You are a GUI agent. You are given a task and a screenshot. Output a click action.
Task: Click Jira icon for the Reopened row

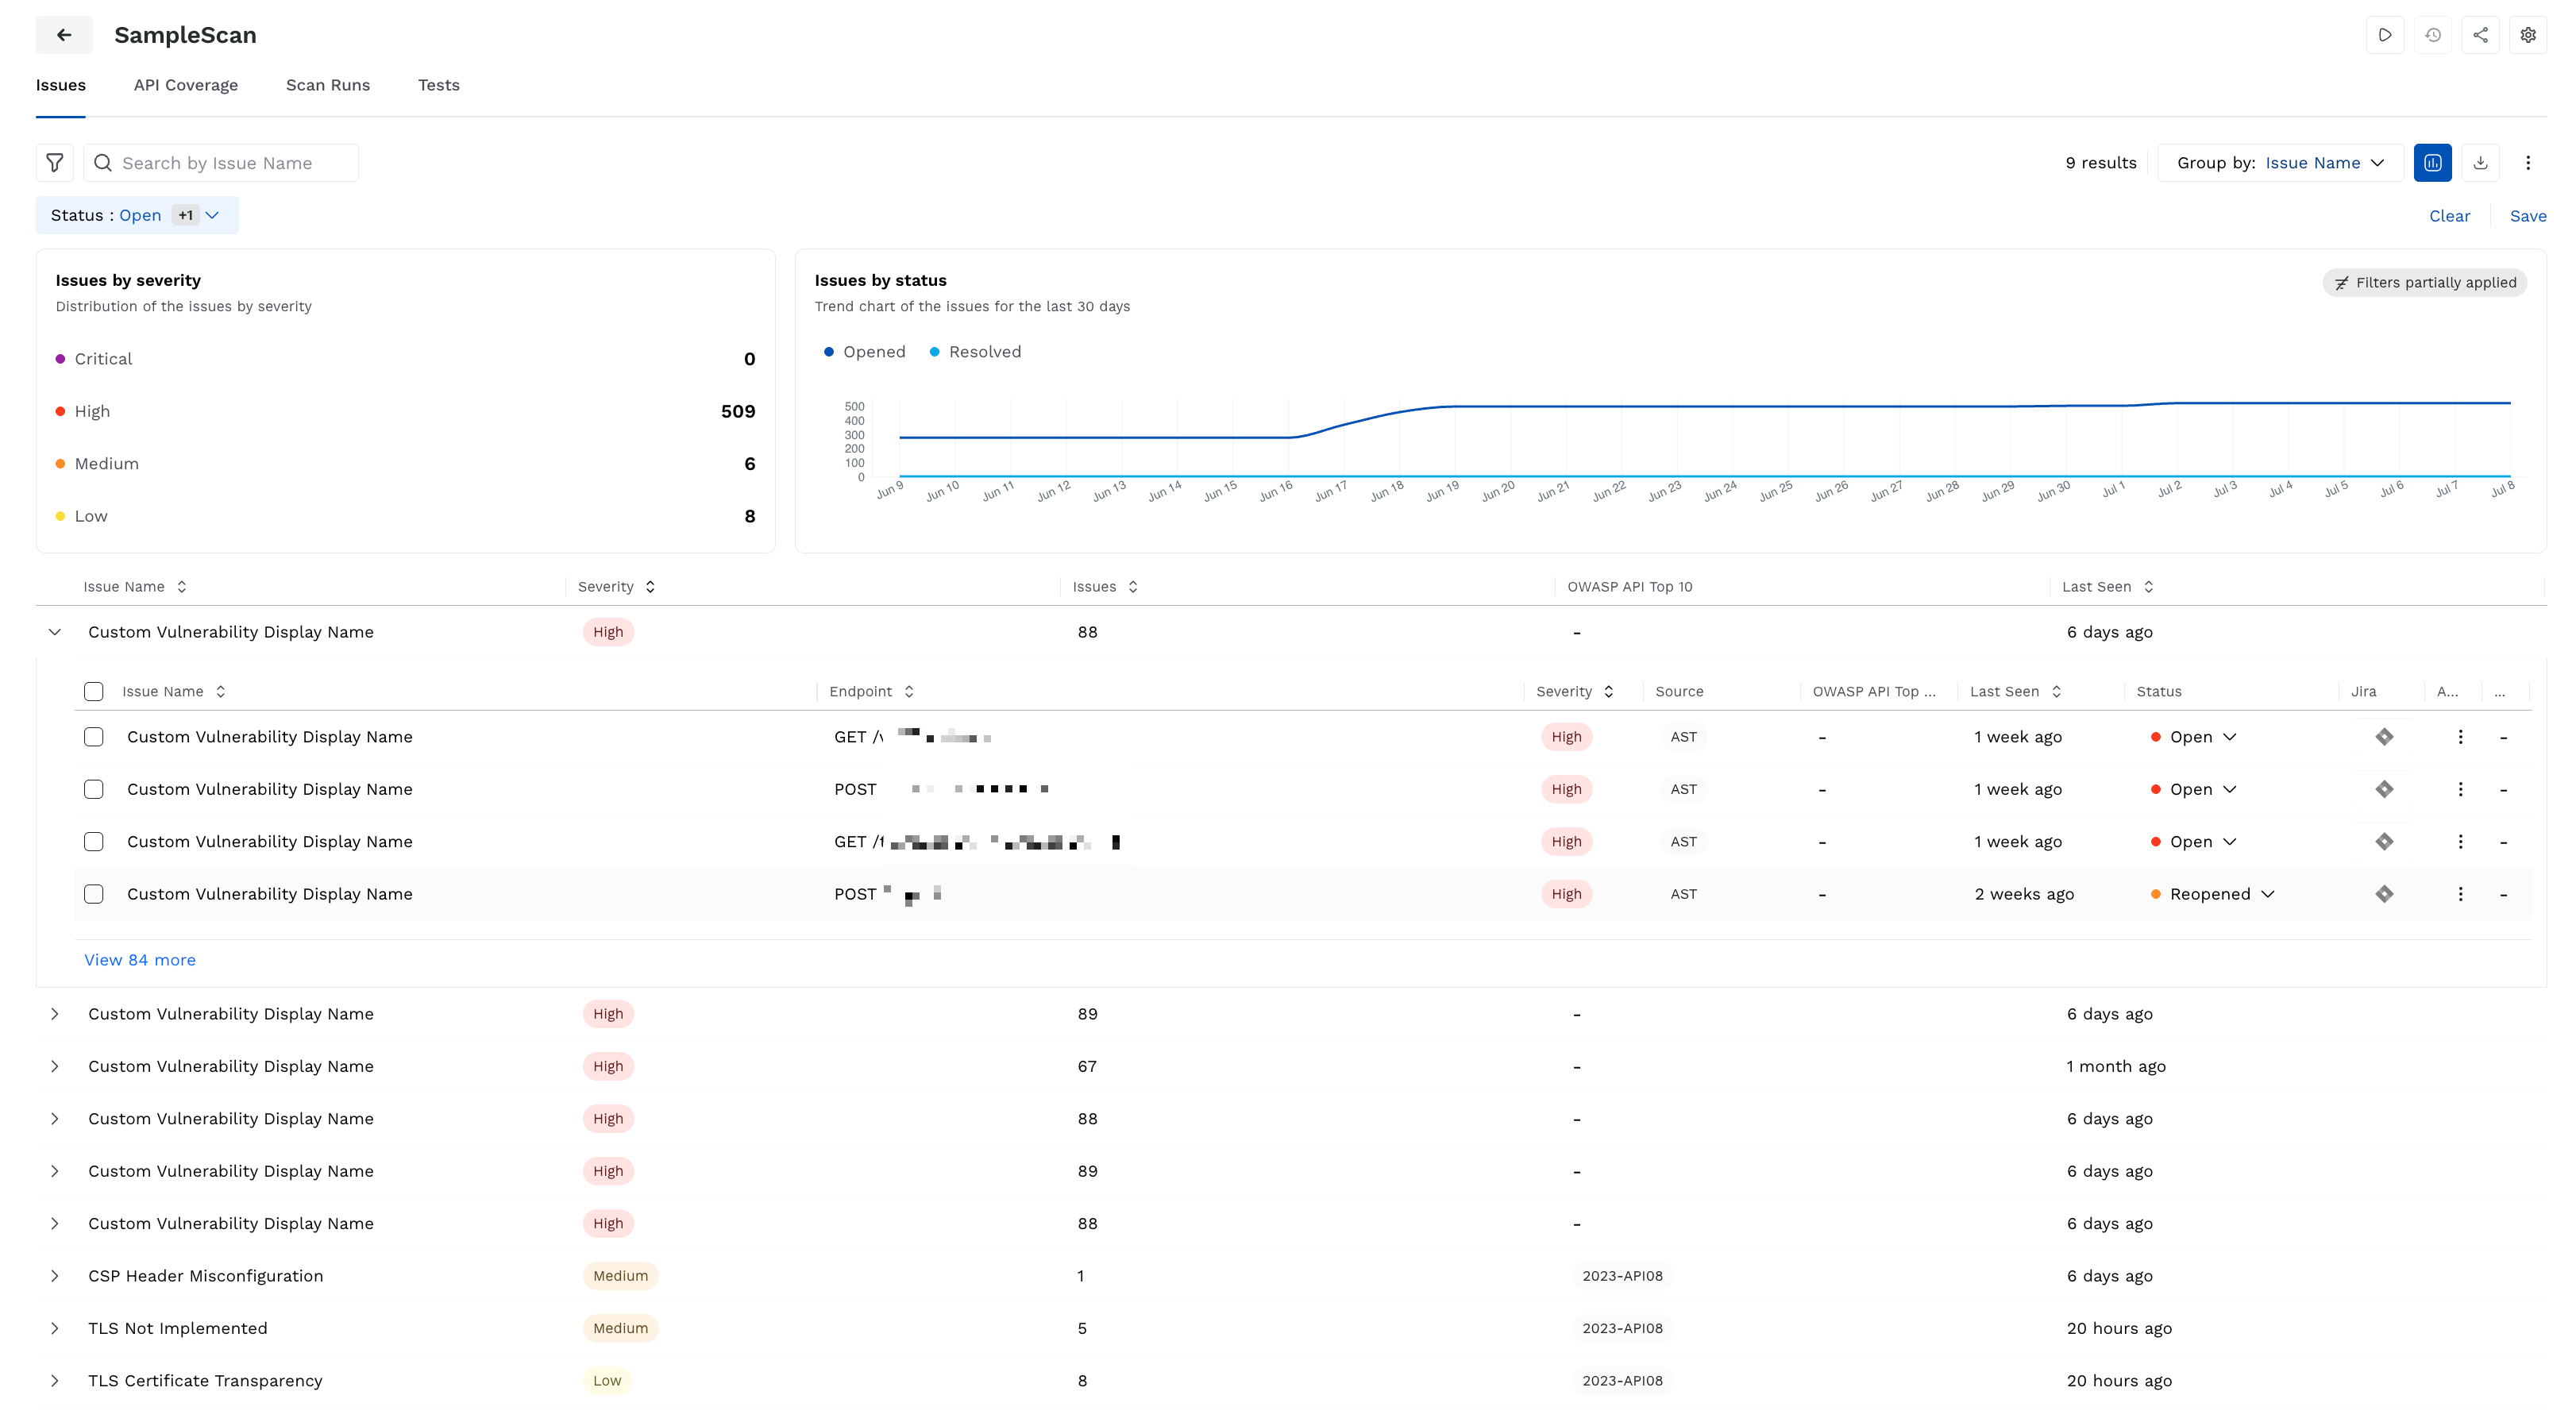tap(2384, 894)
